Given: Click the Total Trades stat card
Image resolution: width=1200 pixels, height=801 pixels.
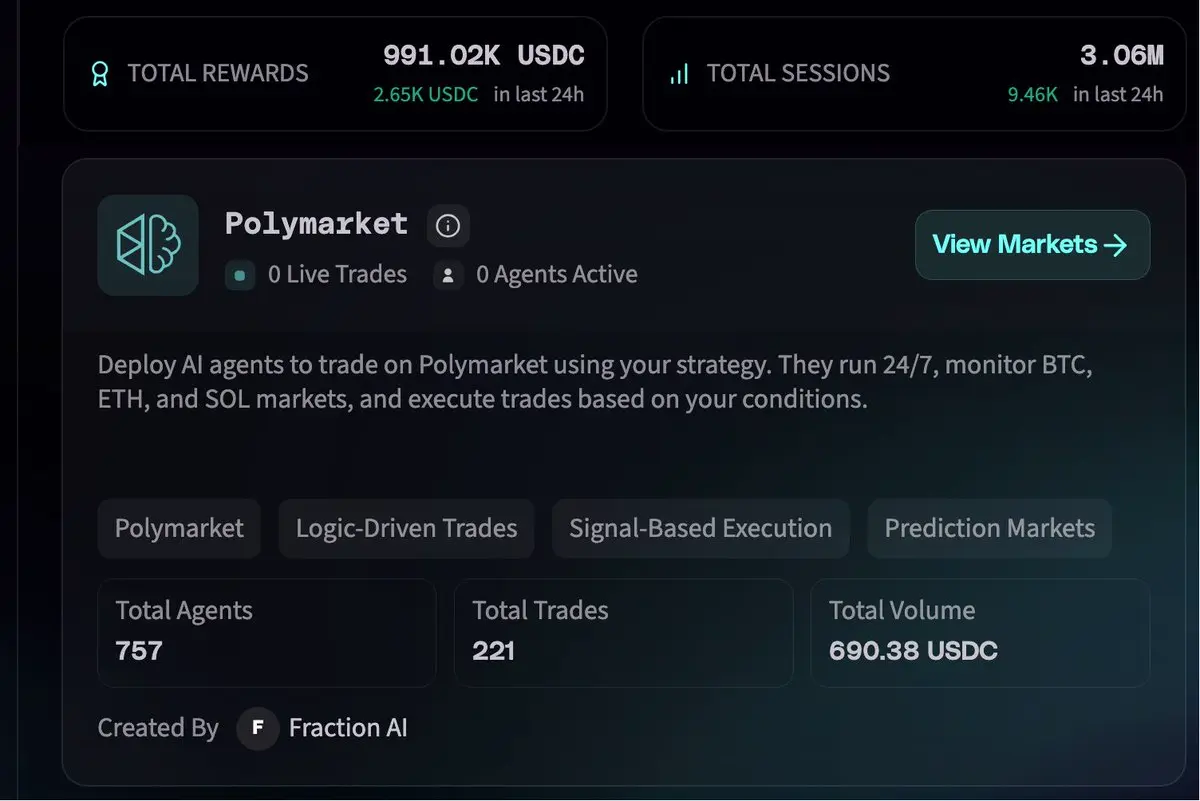Looking at the screenshot, I should coord(623,633).
